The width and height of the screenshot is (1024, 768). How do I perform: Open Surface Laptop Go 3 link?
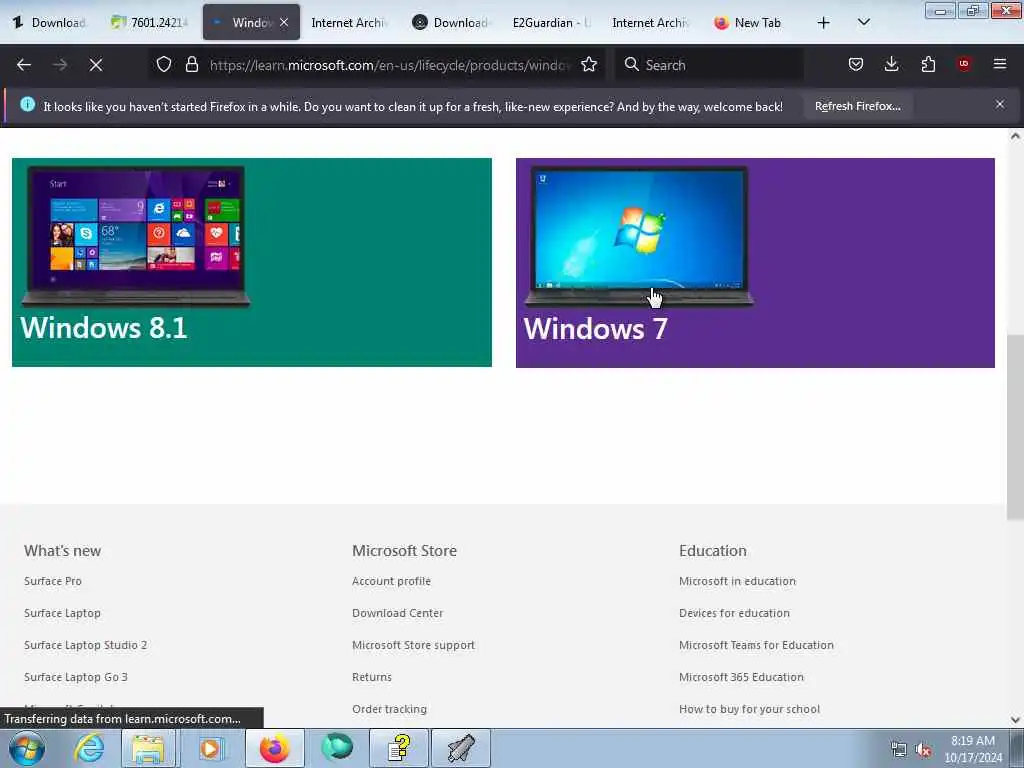(x=76, y=677)
